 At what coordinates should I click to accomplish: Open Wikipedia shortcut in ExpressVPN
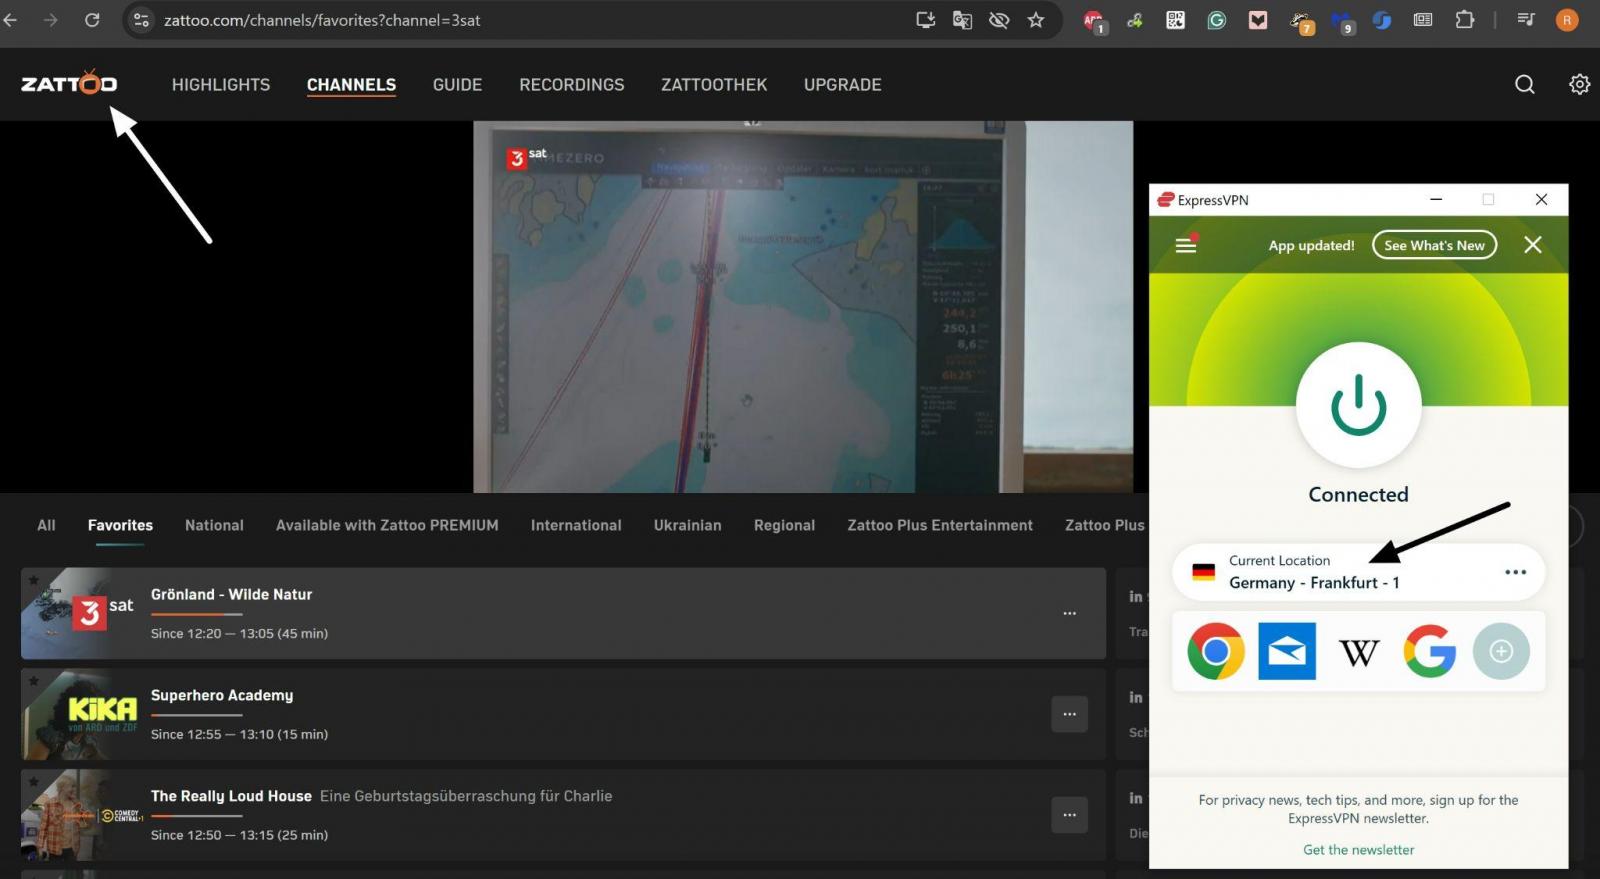coord(1358,651)
